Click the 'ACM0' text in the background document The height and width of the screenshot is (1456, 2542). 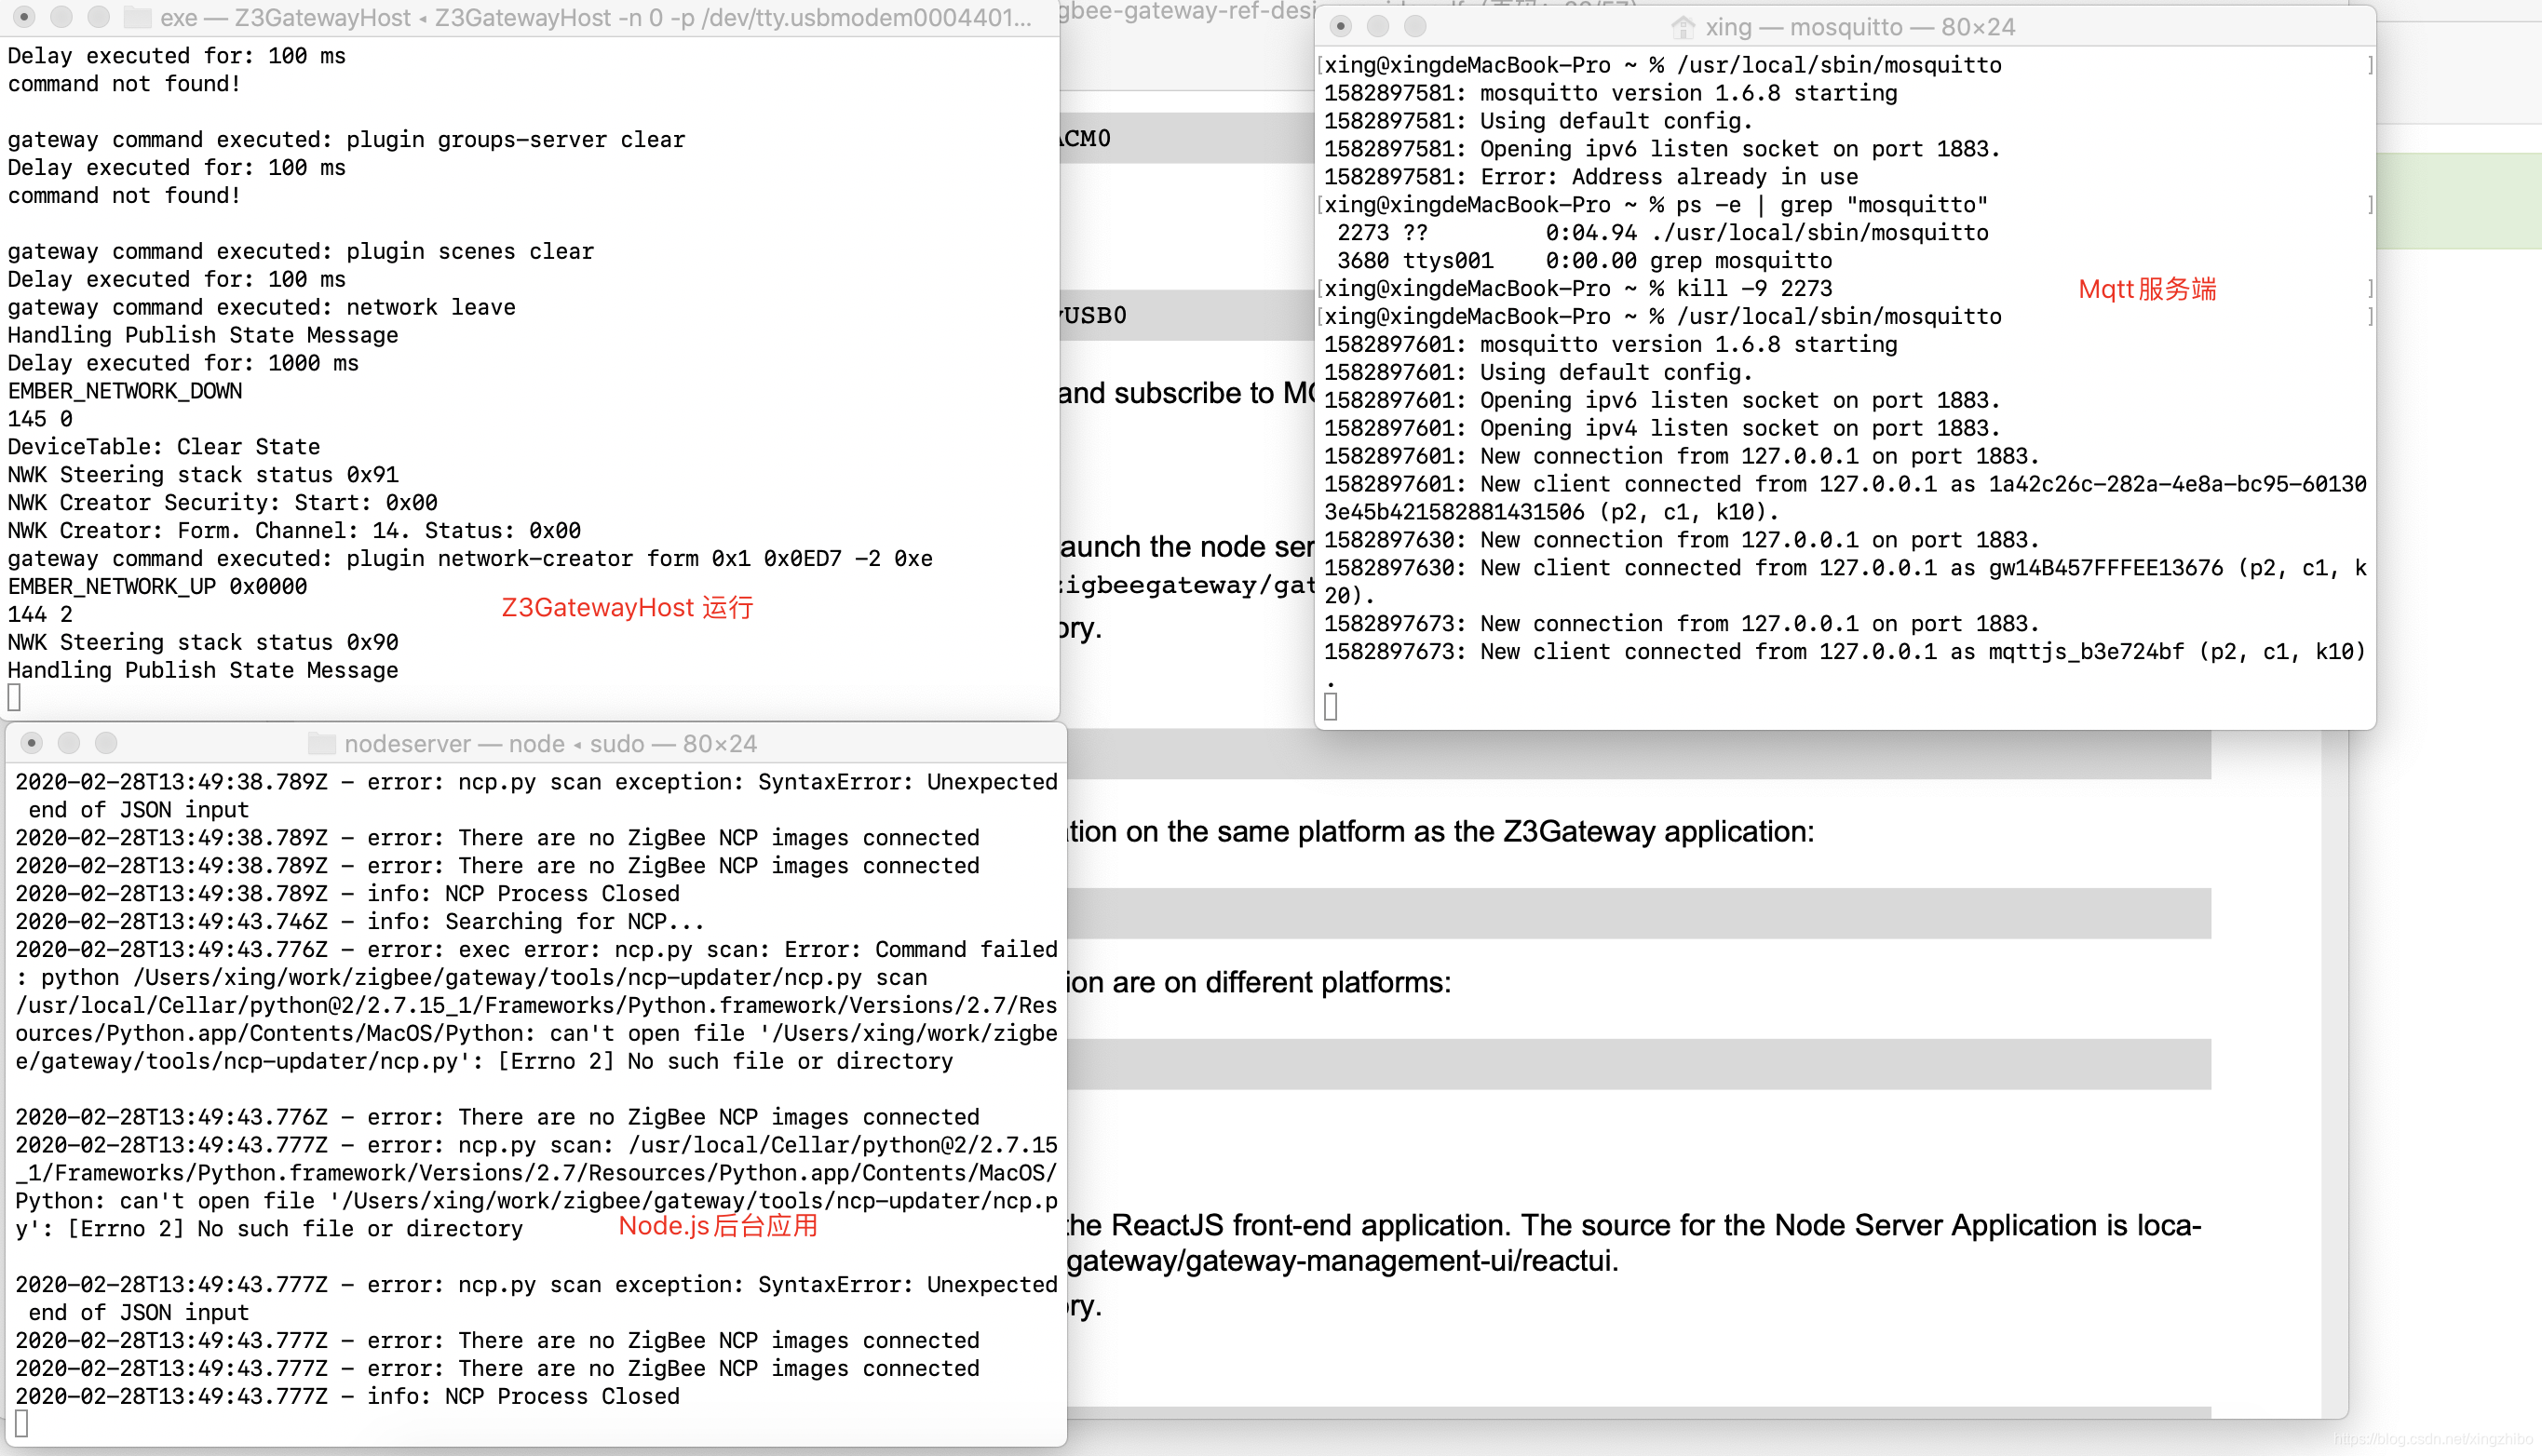[x=1086, y=139]
